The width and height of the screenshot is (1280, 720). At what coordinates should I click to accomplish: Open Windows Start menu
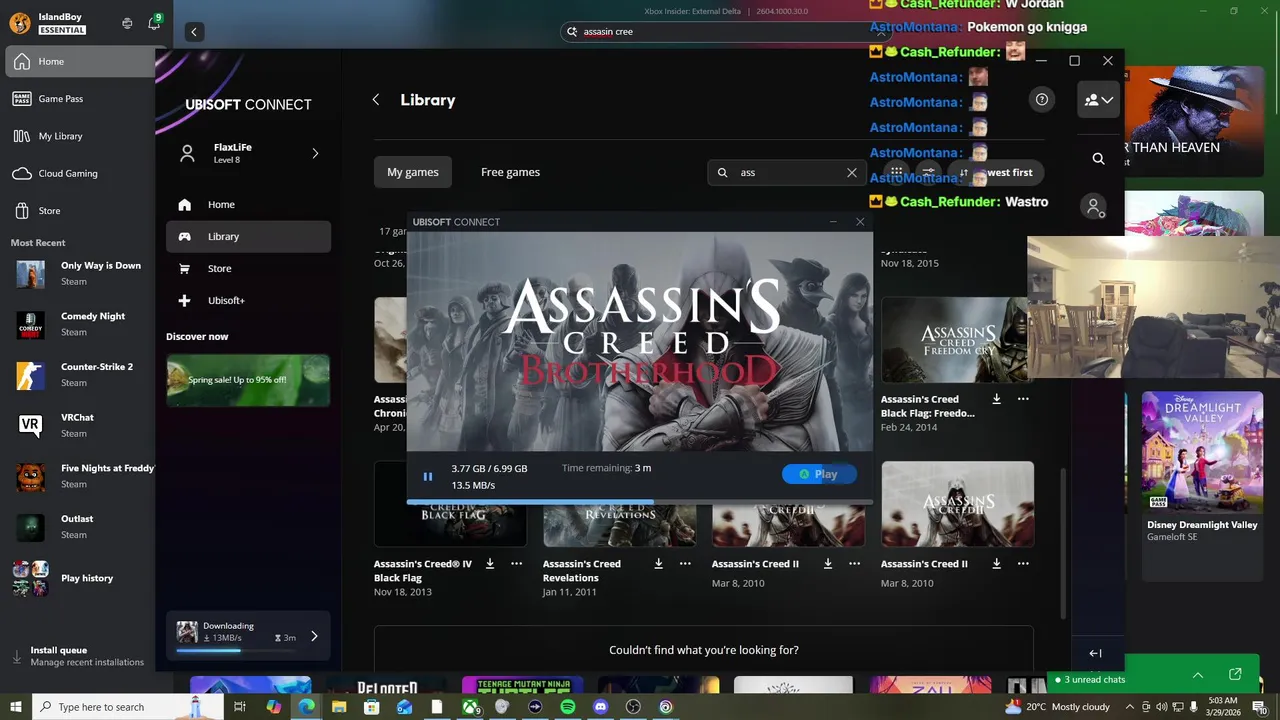coord(17,707)
